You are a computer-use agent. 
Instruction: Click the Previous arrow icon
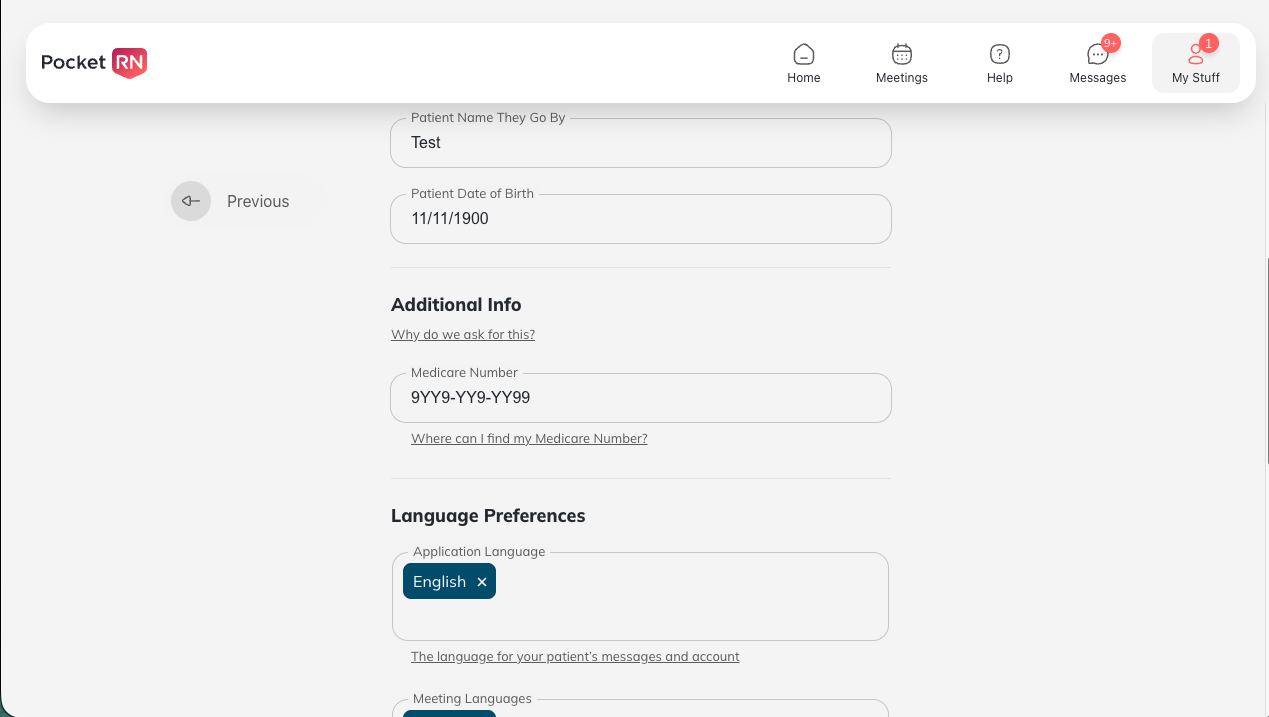point(191,201)
